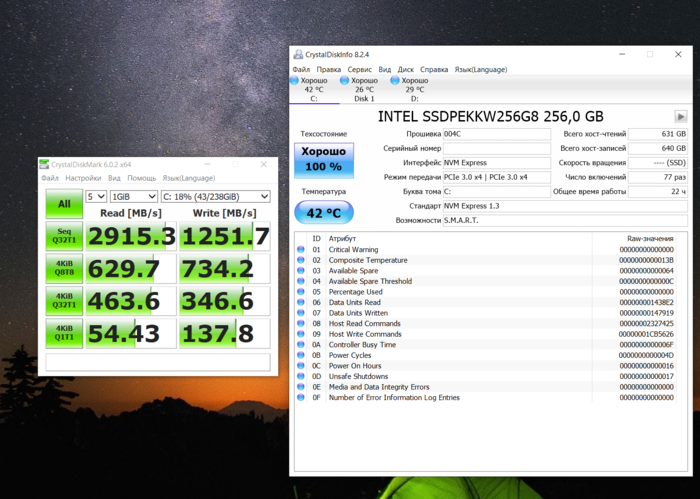This screenshot has height=499, width=700.
Task: Open the drive selector C: 18% dropdown
Action: 216,196
